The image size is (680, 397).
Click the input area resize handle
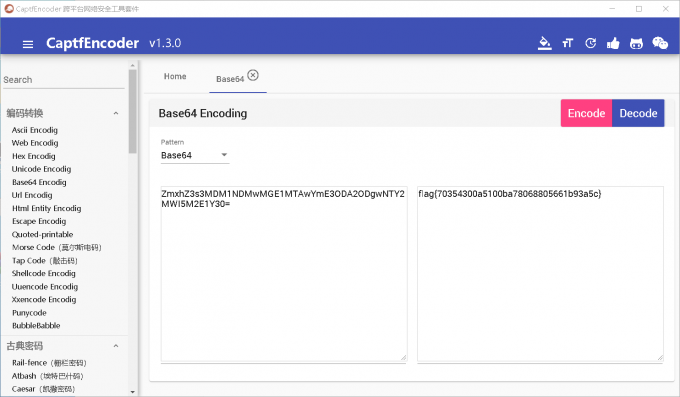tap(403, 358)
